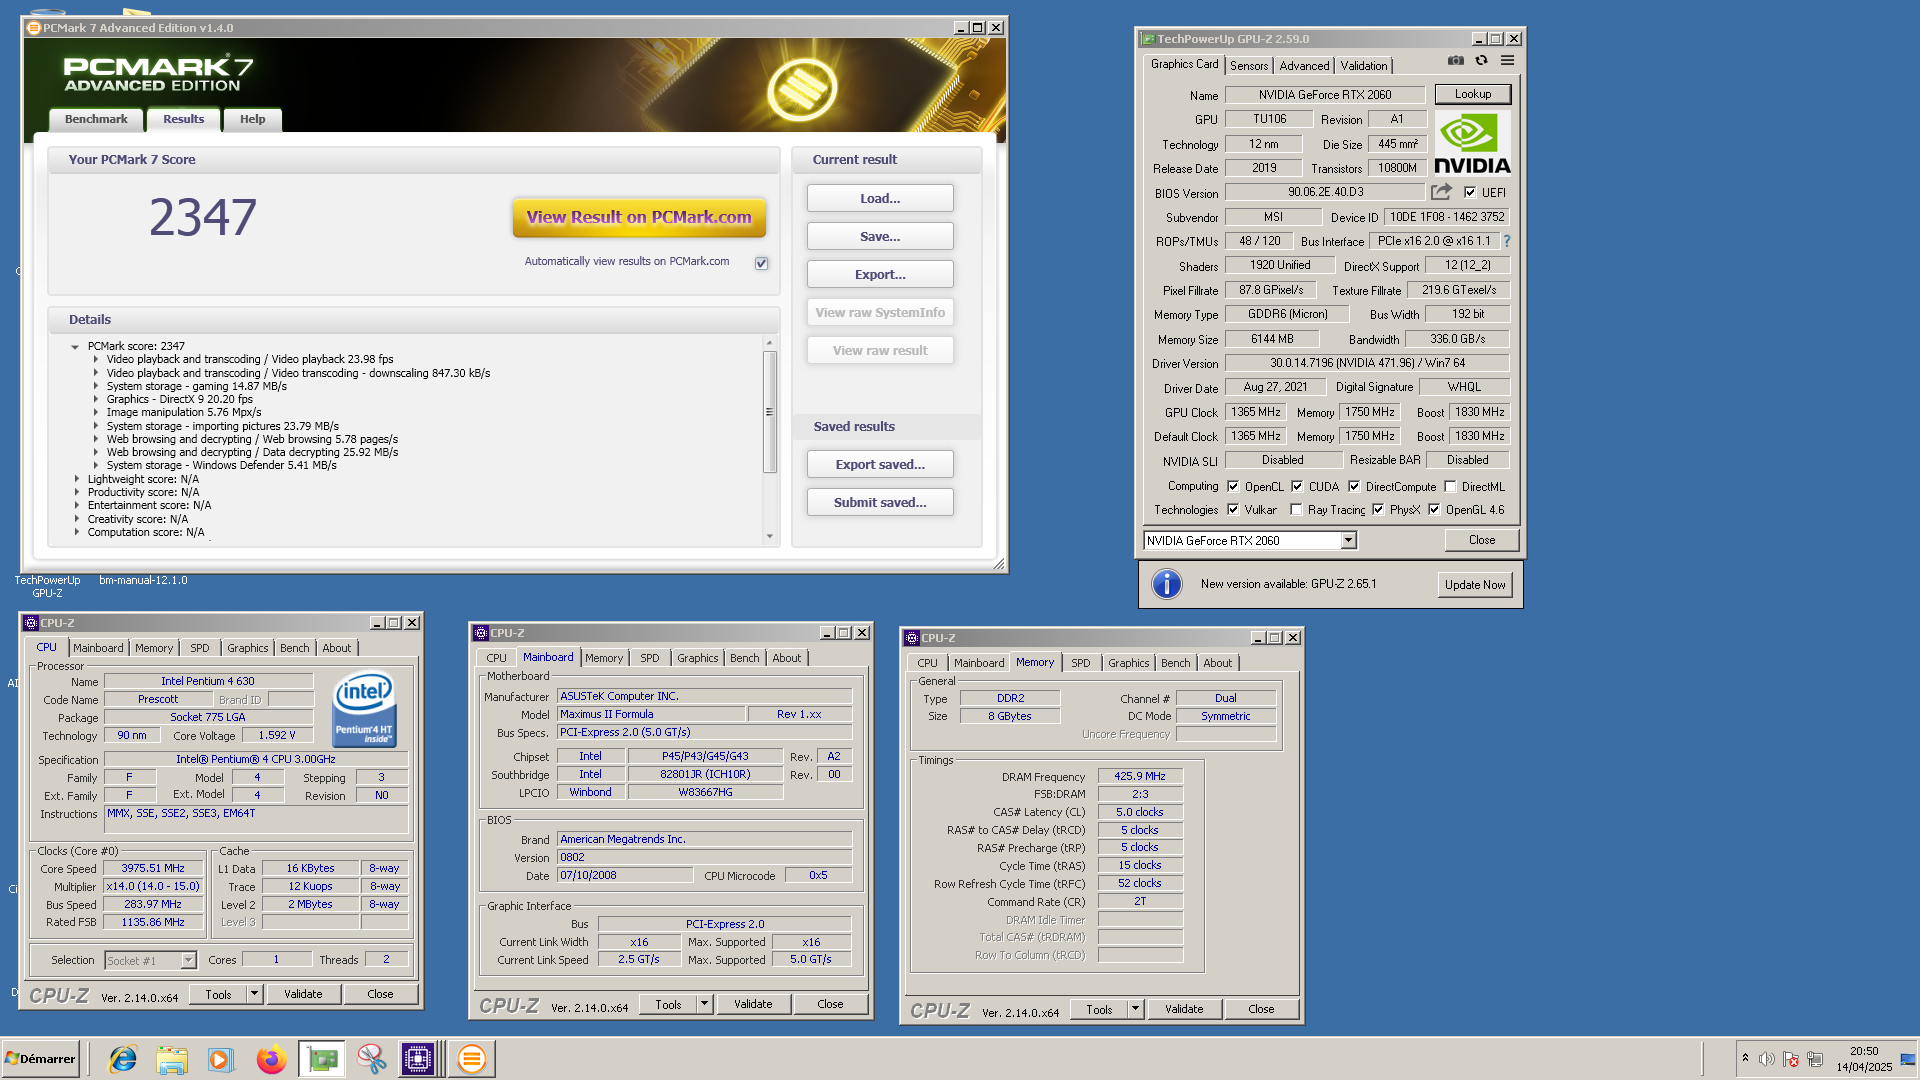Click the taskbar clock 20:50
The height and width of the screenshot is (1080, 1920).
[x=1864, y=1051]
